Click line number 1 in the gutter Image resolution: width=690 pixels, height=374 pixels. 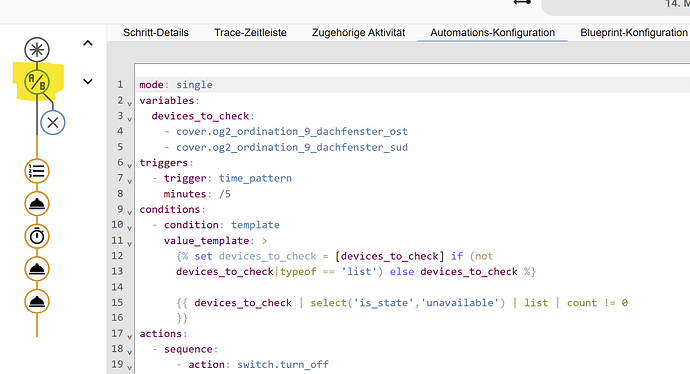pyautogui.click(x=120, y=84)
